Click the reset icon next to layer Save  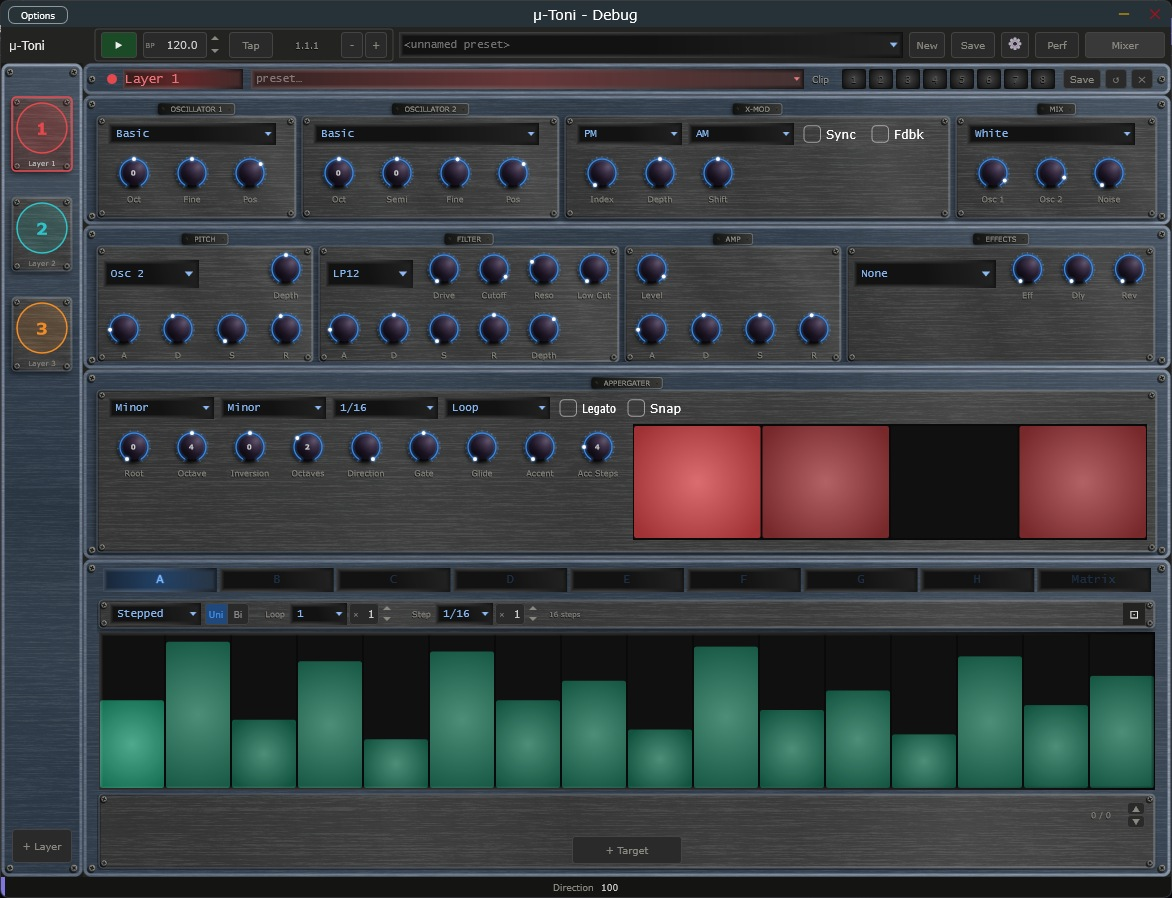pyautogui.click(x=1116, y=79)
